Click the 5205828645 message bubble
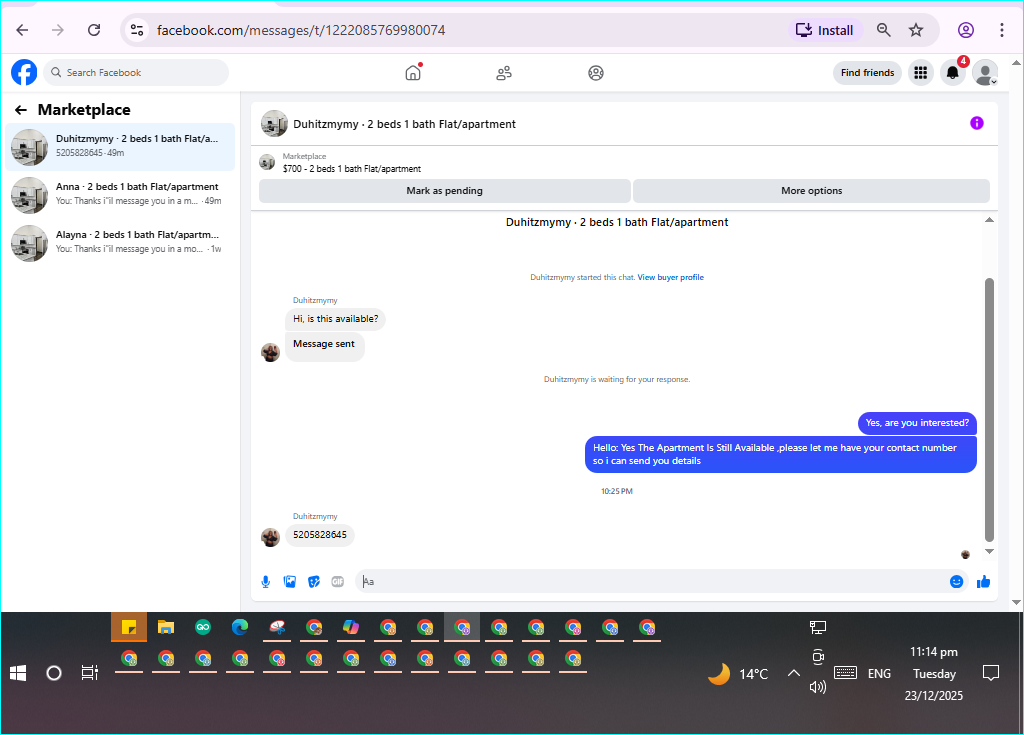 (x=320, y=535)
